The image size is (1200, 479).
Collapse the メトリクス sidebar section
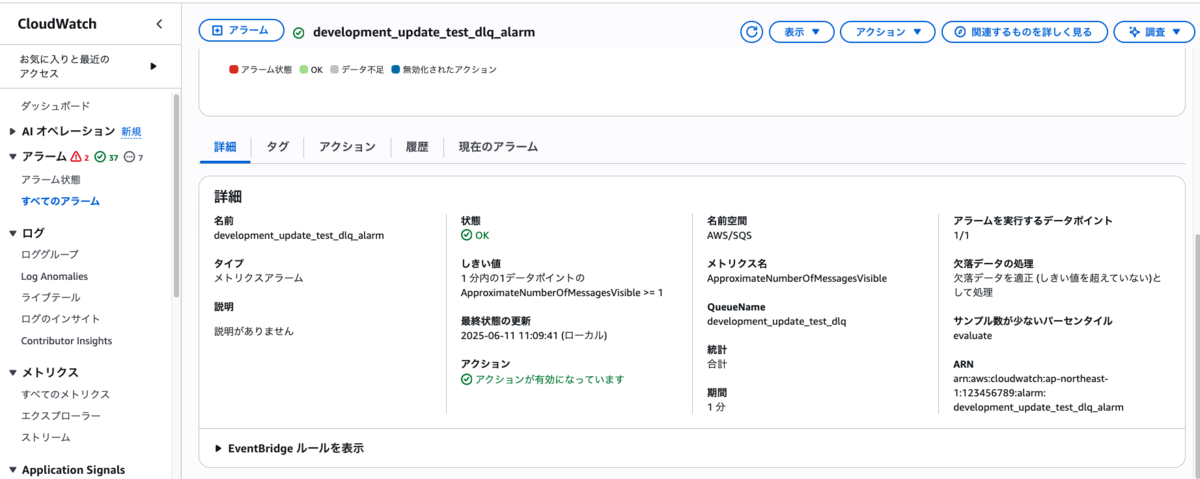(x=12, y=372)
